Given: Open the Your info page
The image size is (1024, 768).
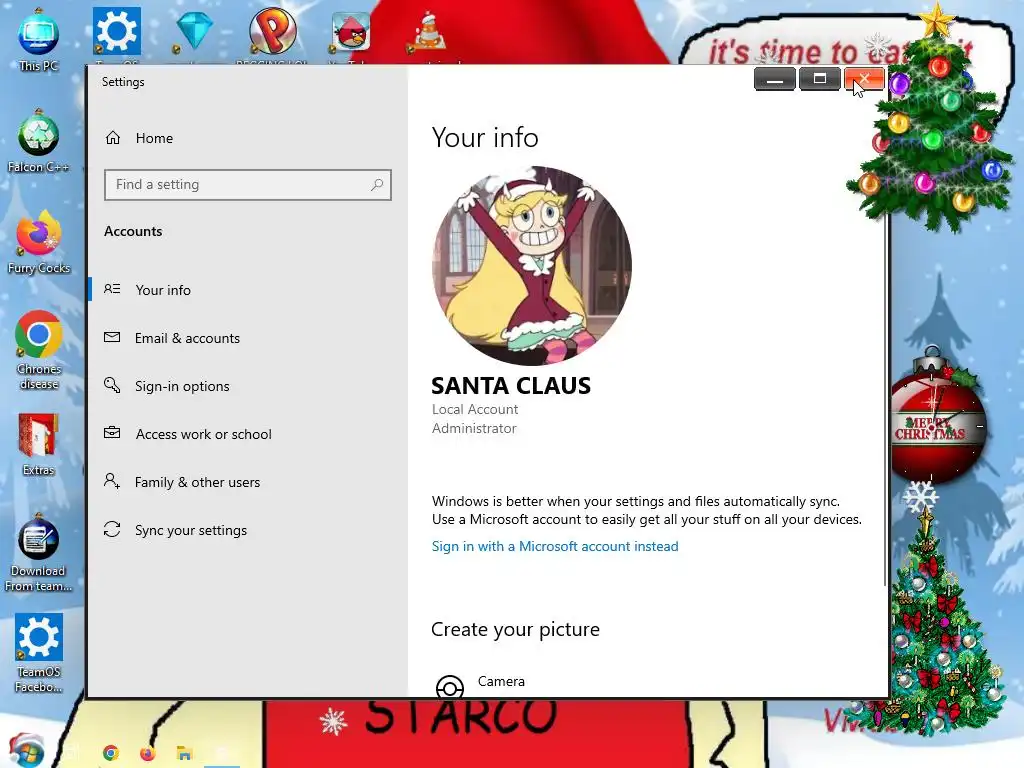Looking at the screenshot, I should click(163, 290).
